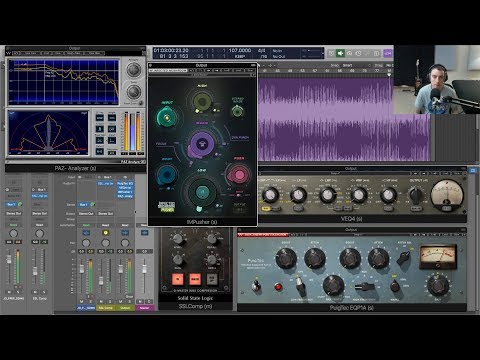The width and height of the screenshot is (480, 360).
Task: Open Stereo Out menu on leftmost strip
Action: click(13, 213)
